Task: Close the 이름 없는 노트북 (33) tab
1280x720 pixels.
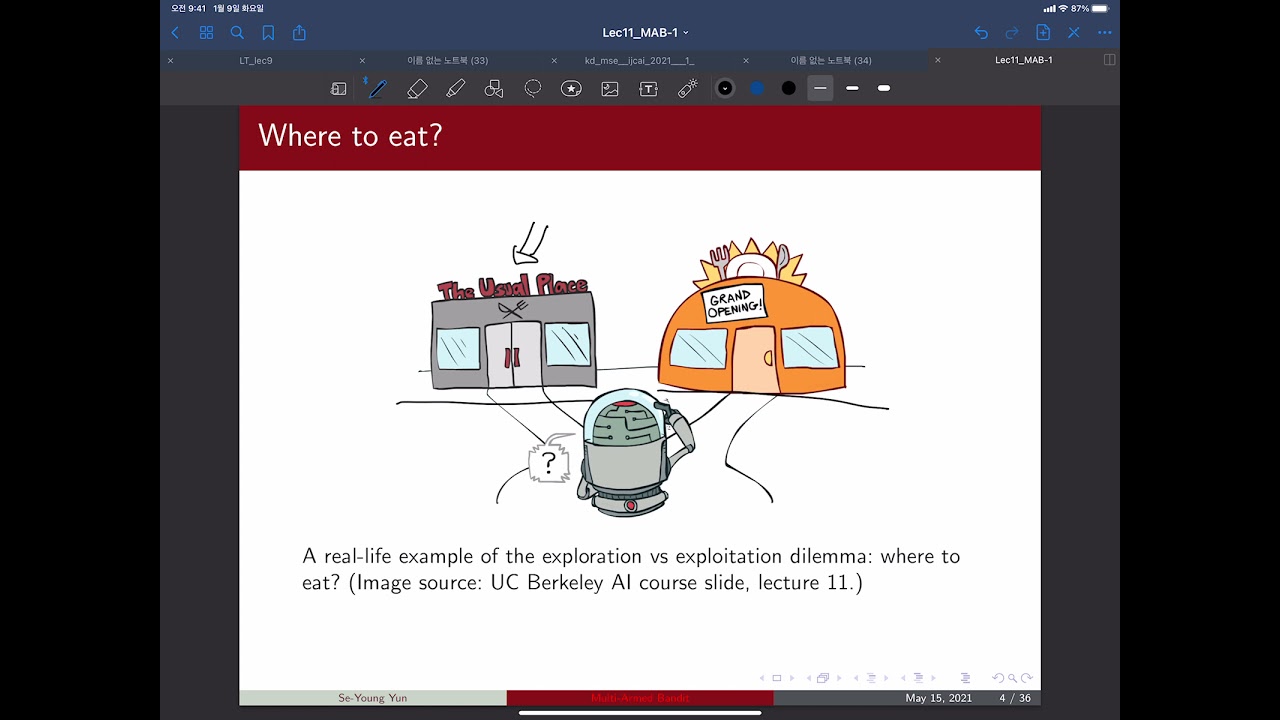Action: 362,60
